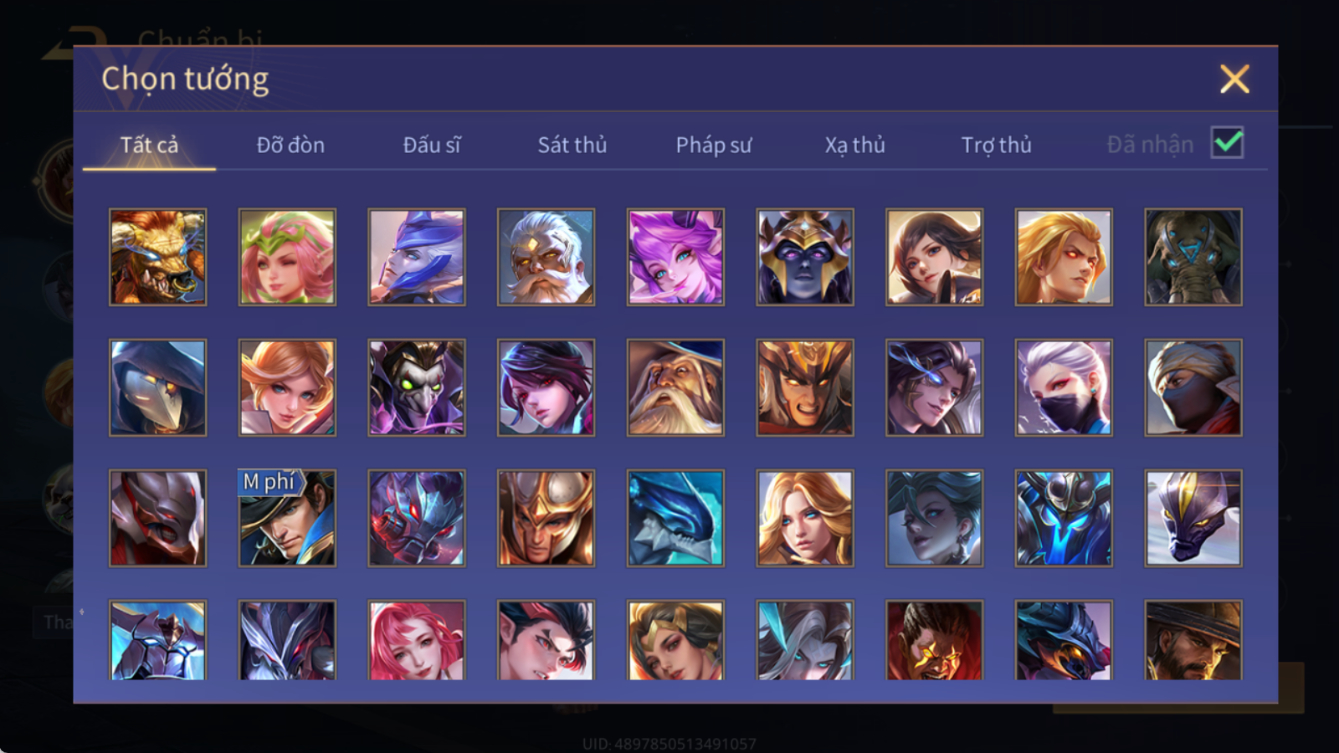
Task: Select the white-haired masked ninja hero
Action: [x=1064, y=388]
